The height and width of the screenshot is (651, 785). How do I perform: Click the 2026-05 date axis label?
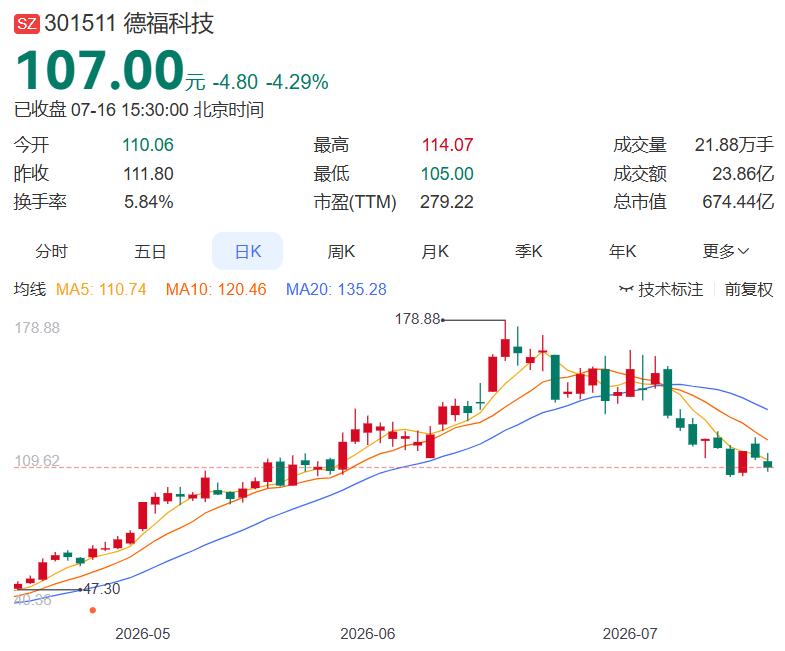tap(143, 634)
